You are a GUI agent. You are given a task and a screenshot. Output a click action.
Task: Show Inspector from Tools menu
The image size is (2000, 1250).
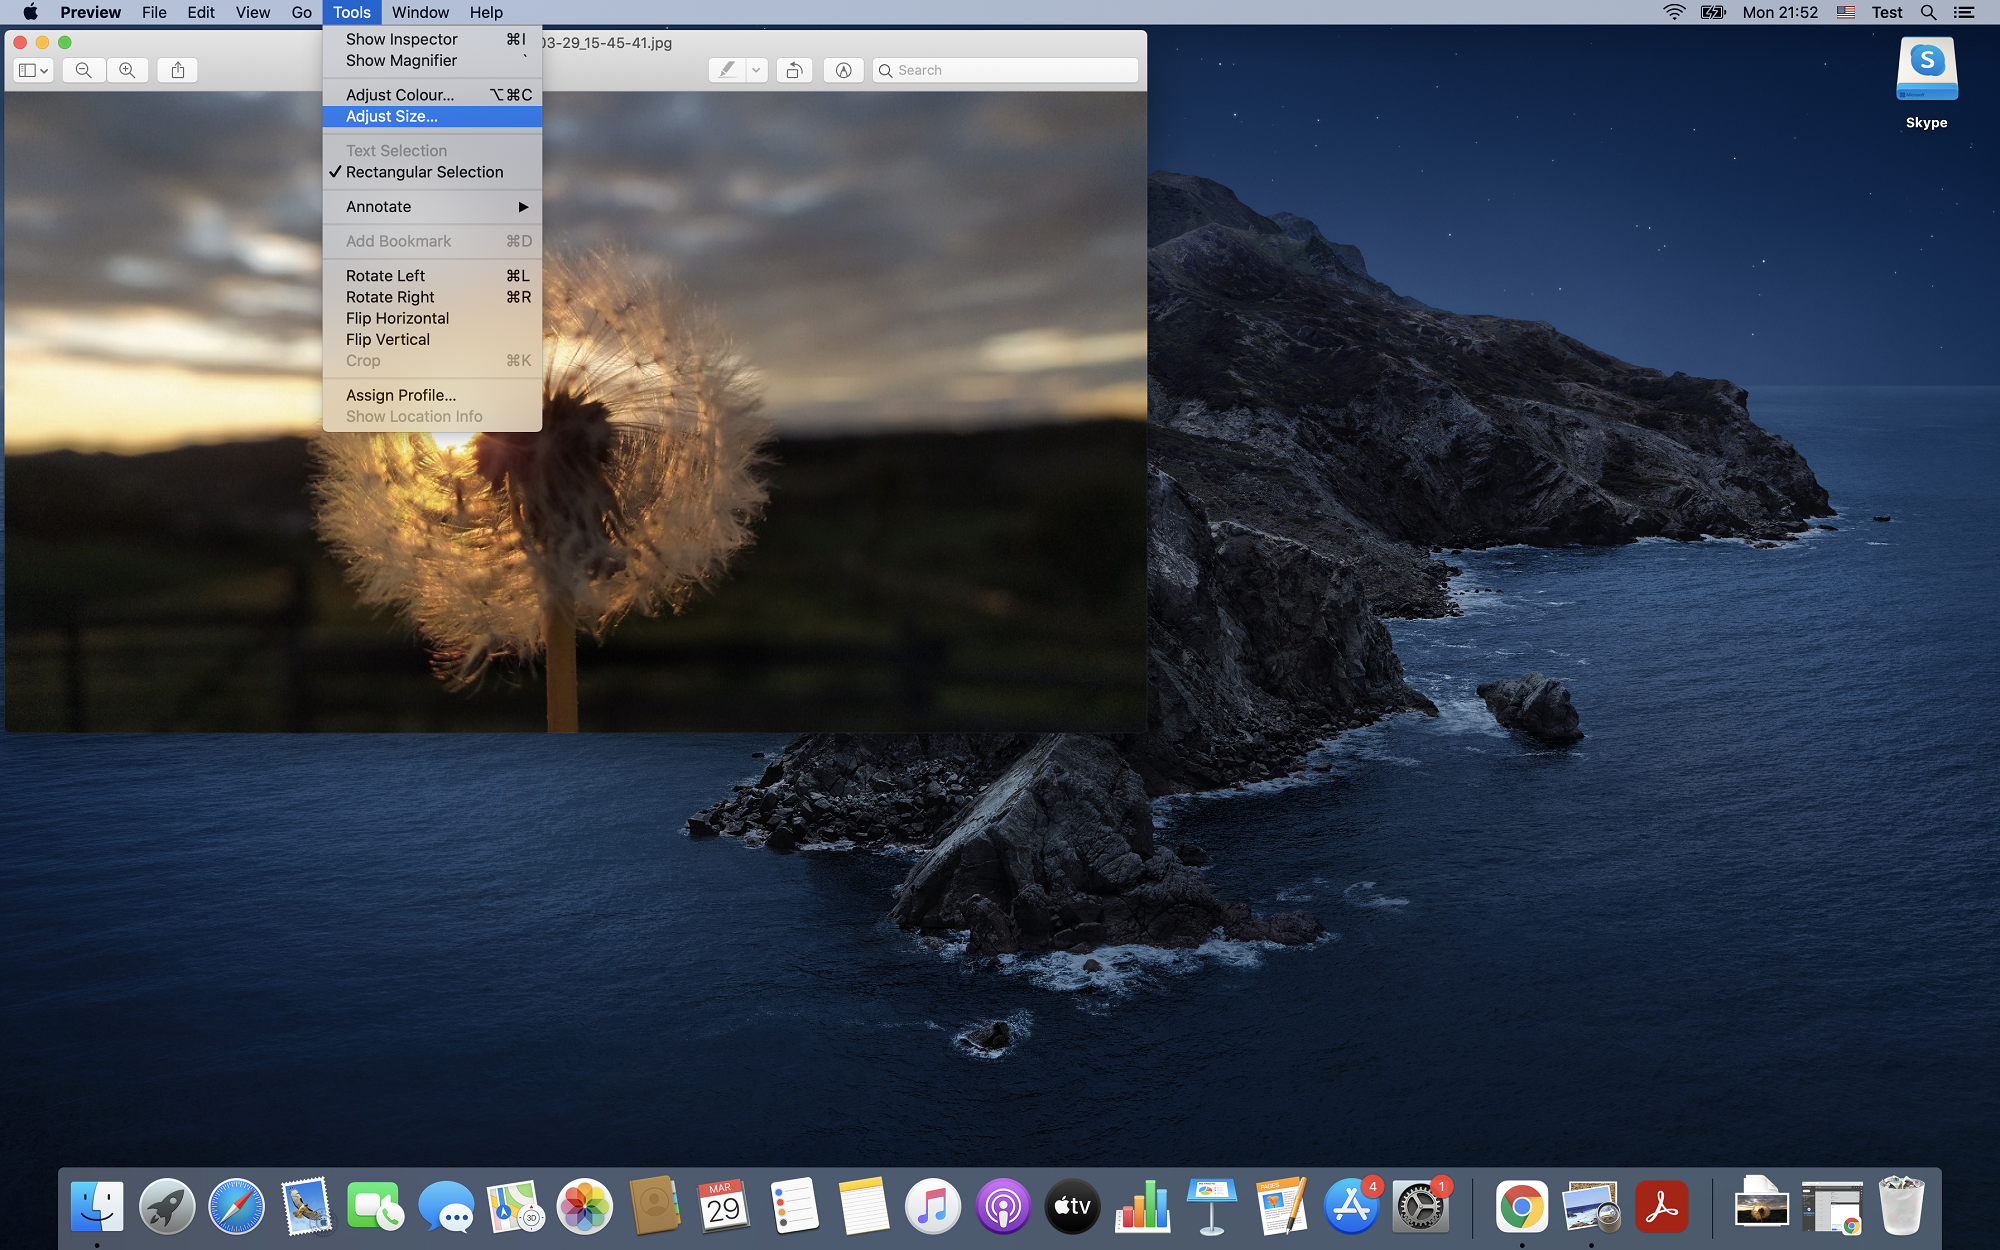pos(401,39)
